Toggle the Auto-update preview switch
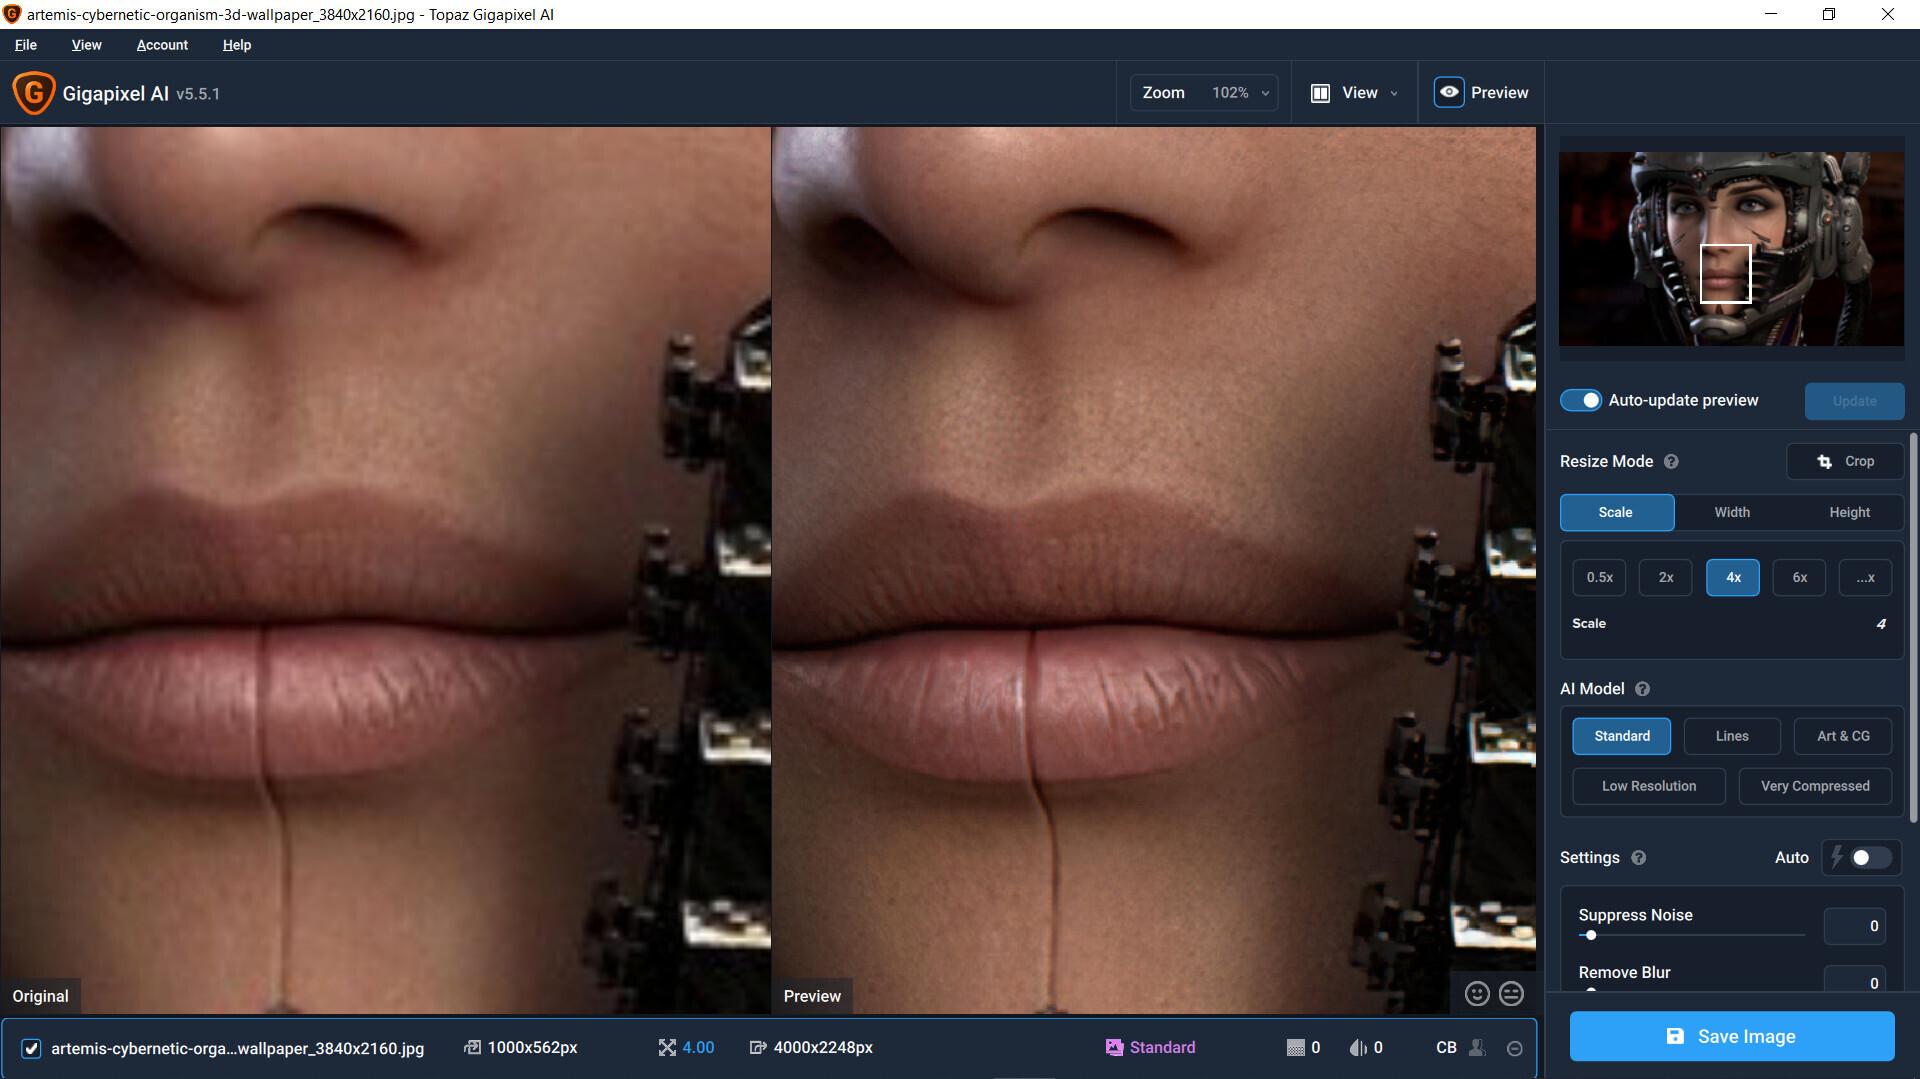The width and height of the screenshot is (1920, 1079). pos(1581,400)
